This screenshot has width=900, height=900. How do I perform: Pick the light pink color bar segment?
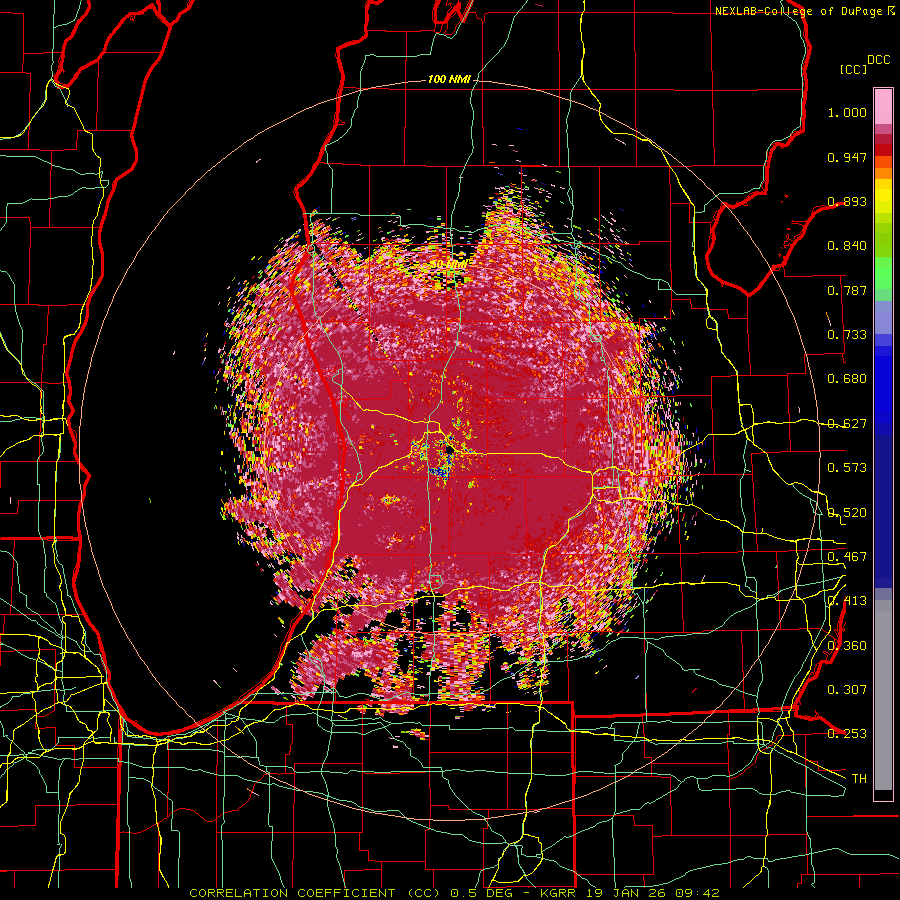[883, 106]
